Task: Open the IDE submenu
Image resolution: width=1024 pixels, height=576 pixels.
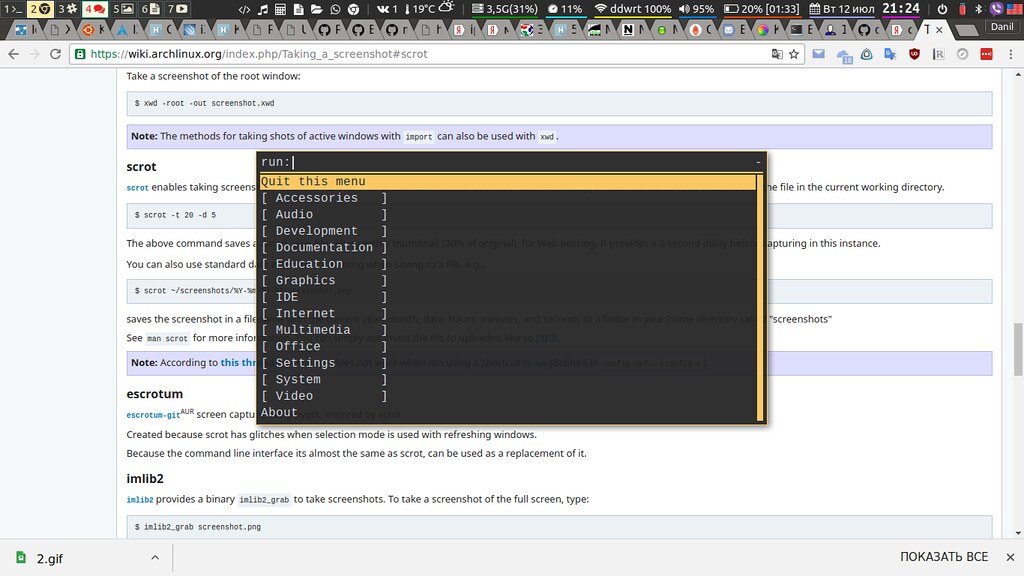Action: [x=324, y=296]
